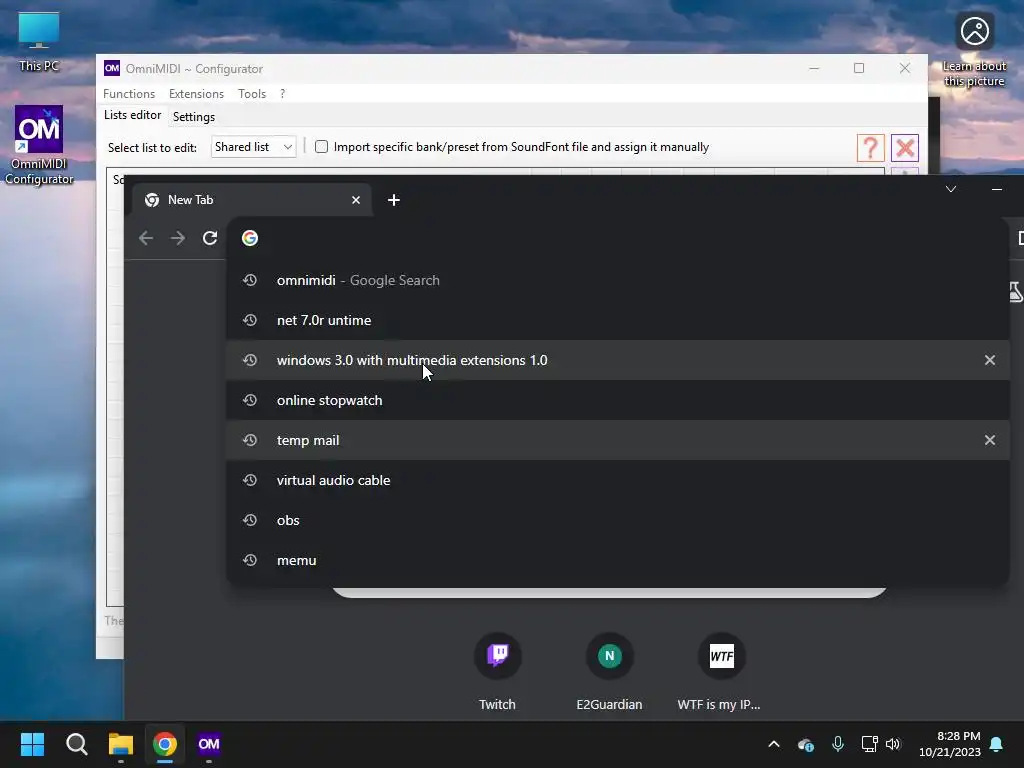Remove the 'windows 3.0' suggestion with X

click(990, 360)
